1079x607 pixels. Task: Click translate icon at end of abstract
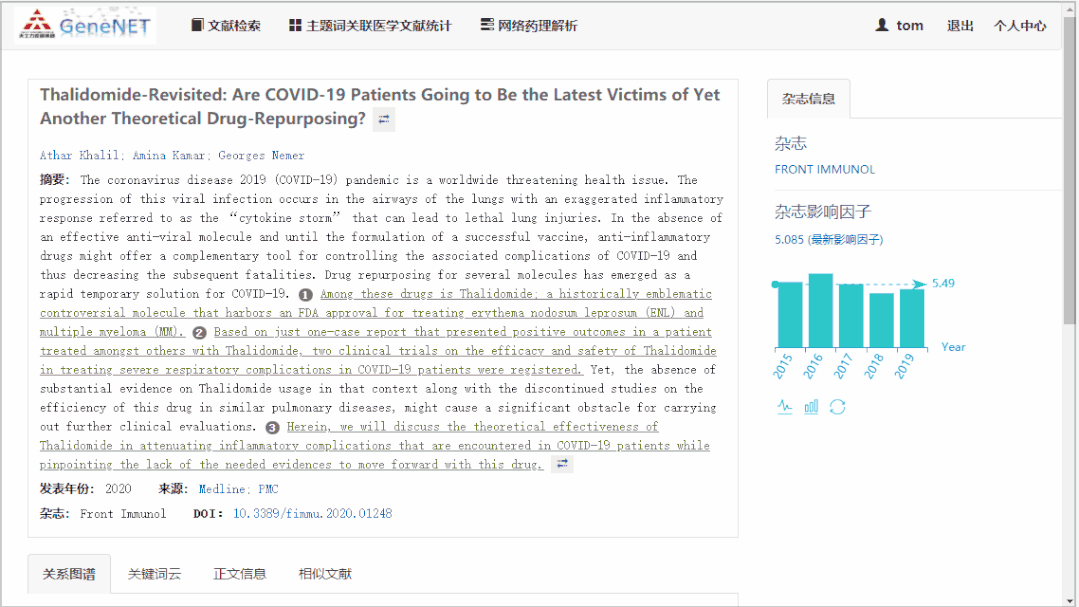(x=562, y=464)
